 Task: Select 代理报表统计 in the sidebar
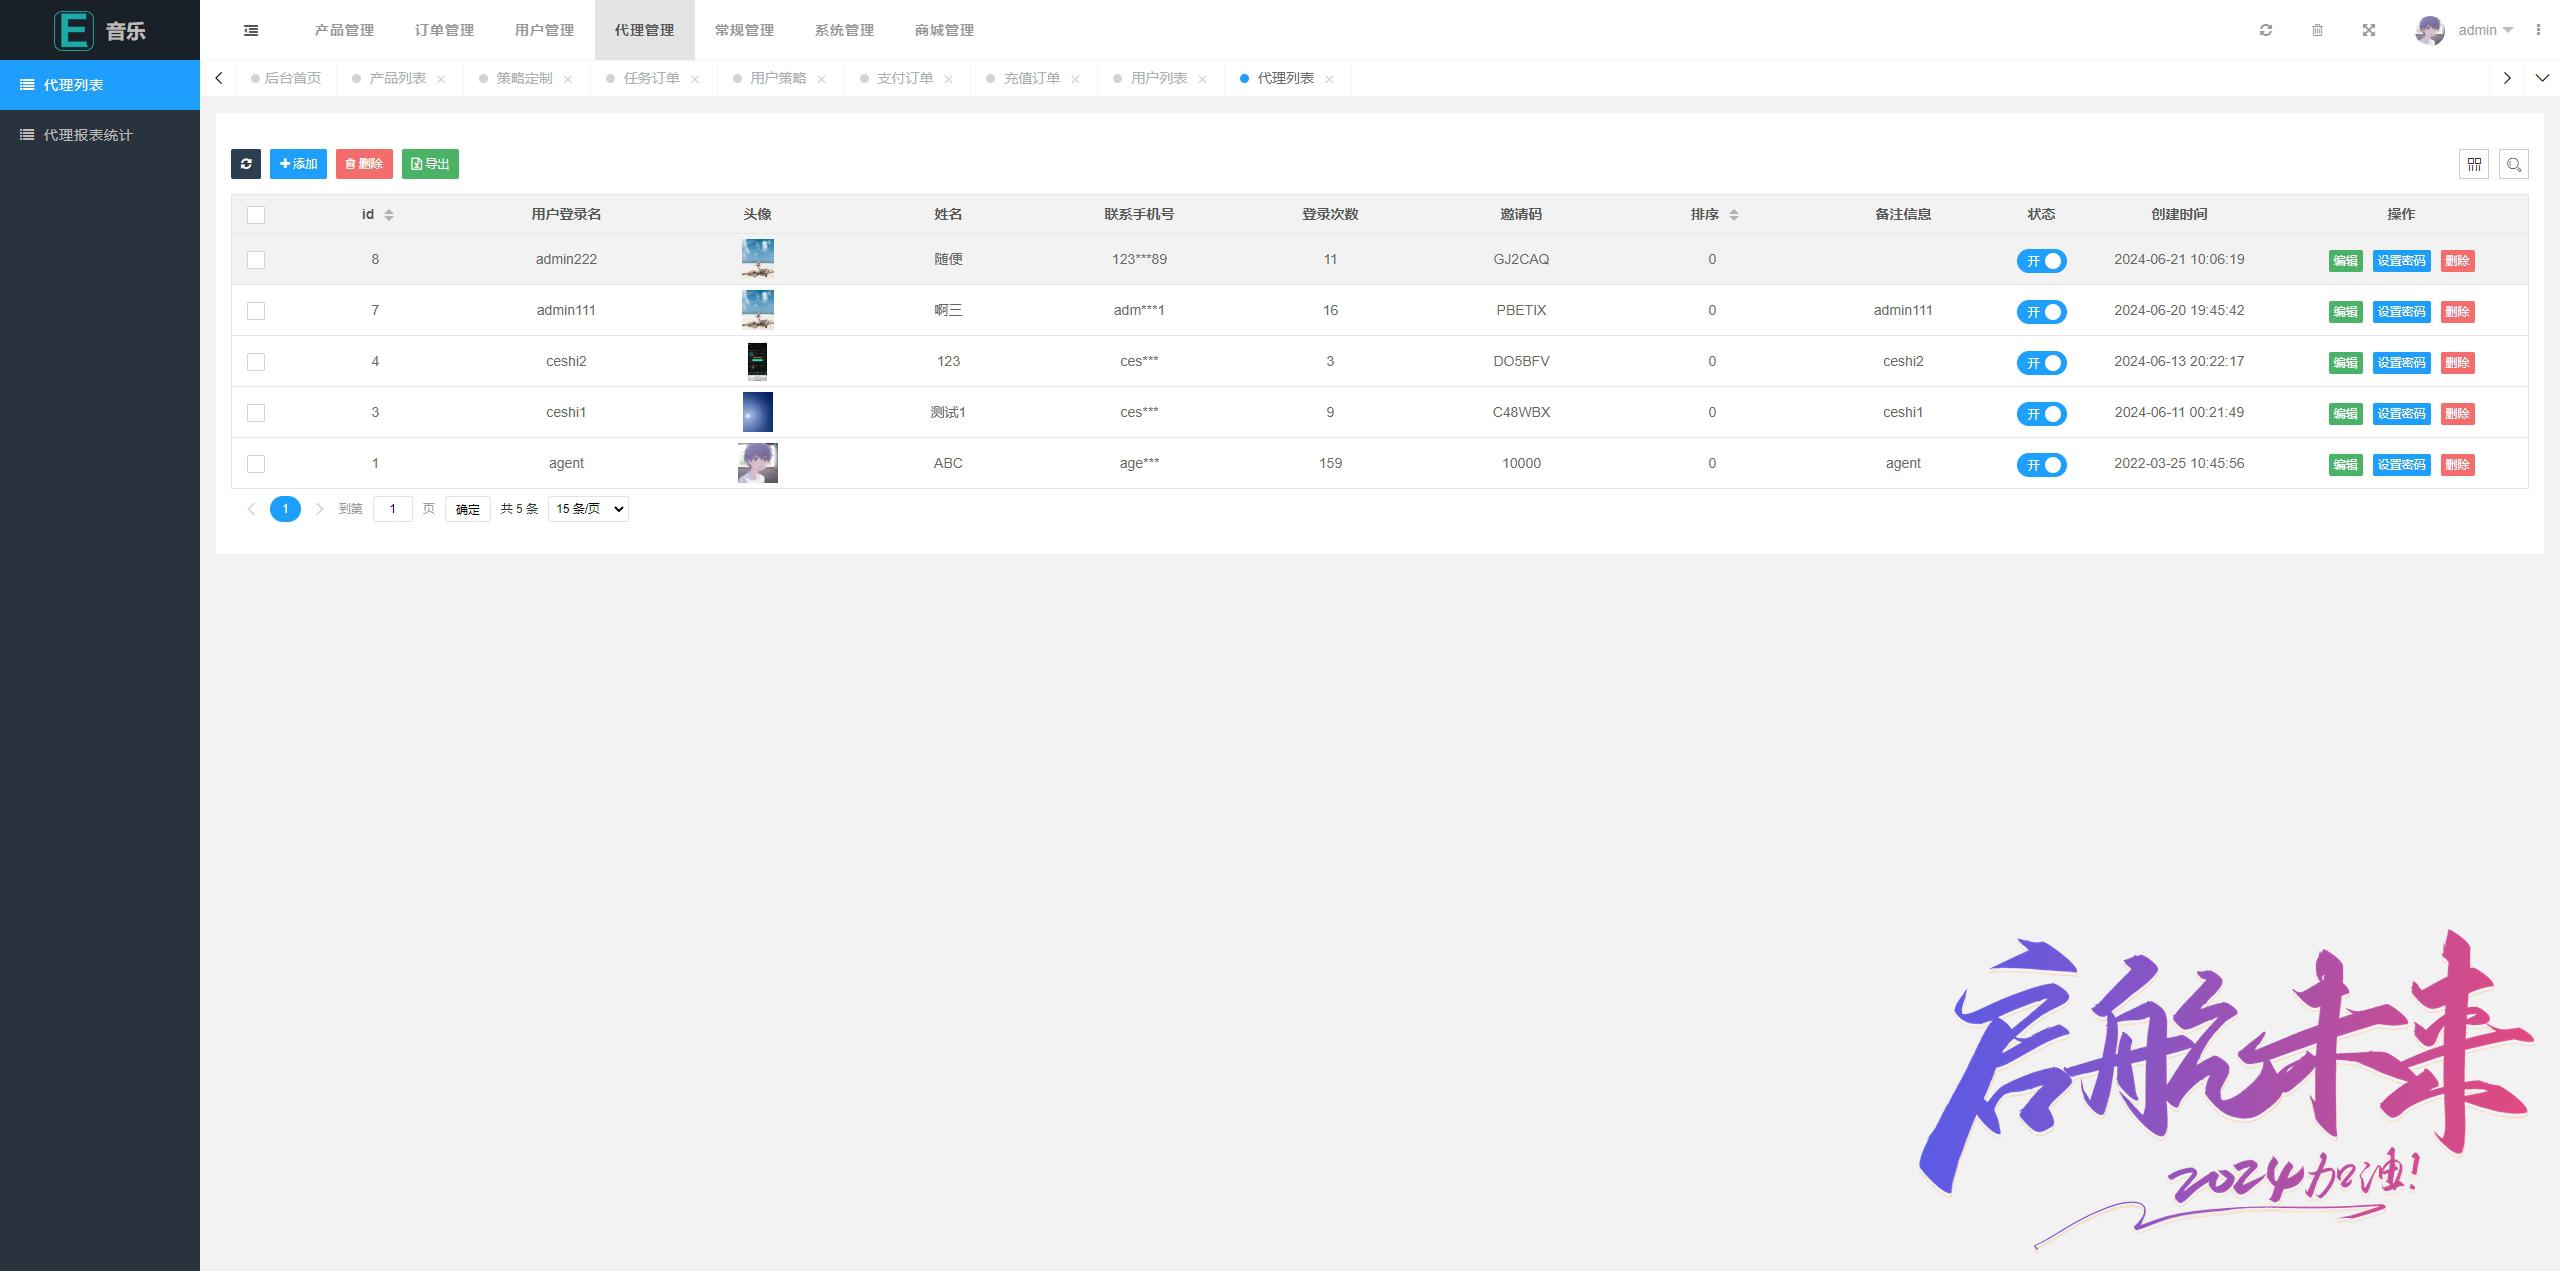tap(100, 135)
